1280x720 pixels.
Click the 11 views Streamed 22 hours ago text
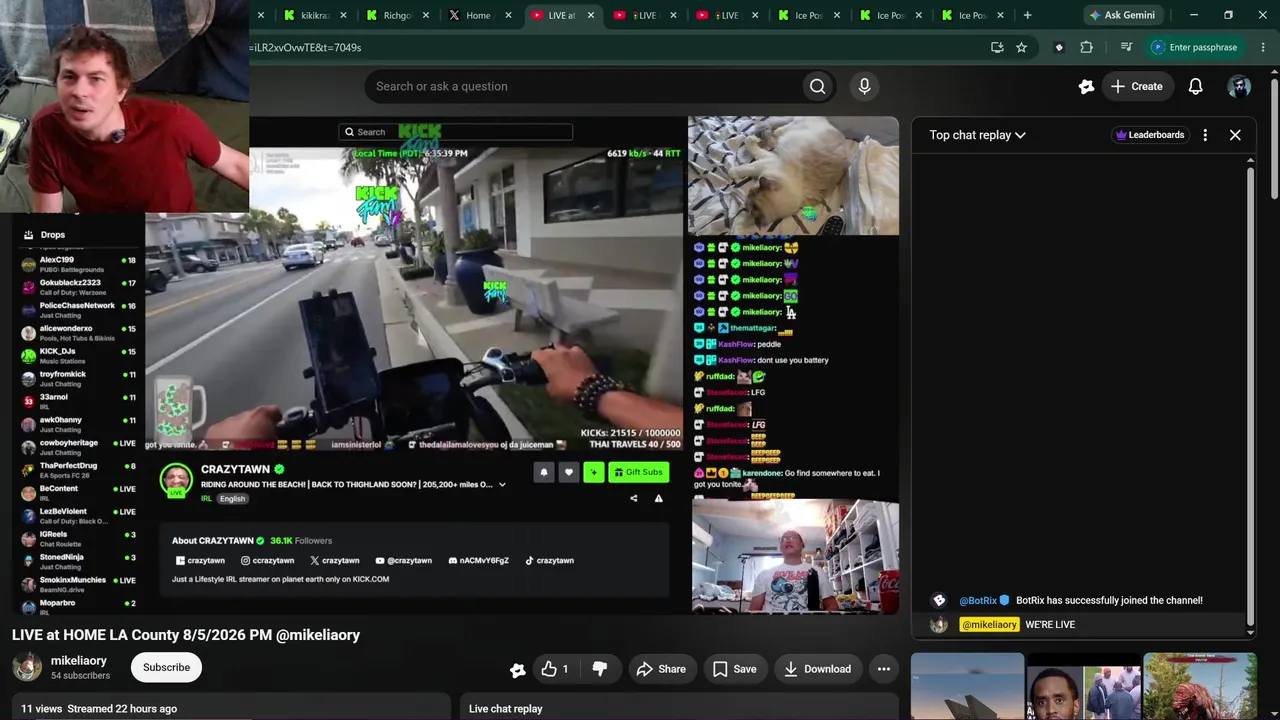(x=99, y=709)
